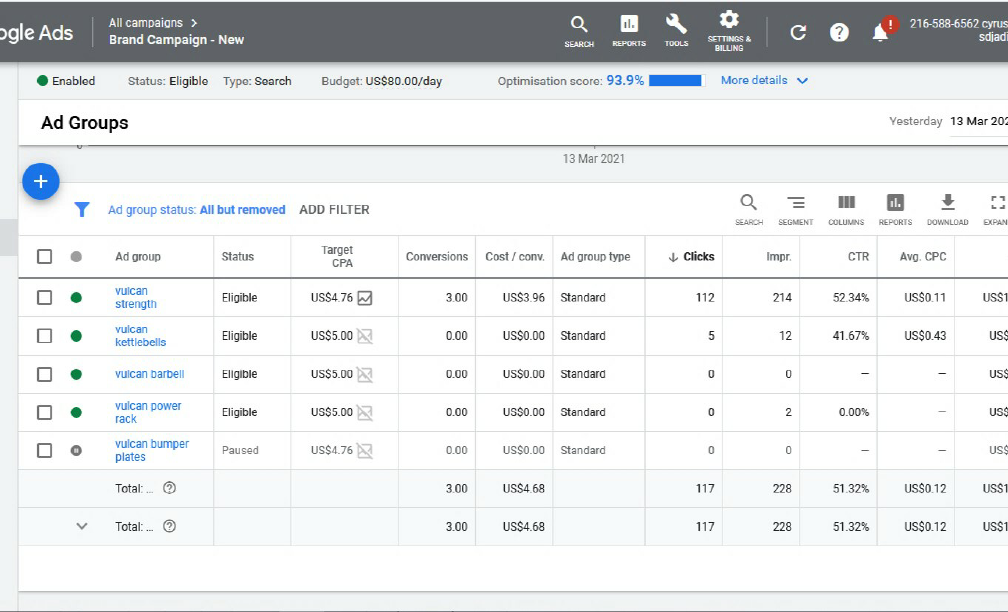Click the simulator icon in vulcan barbell row

click(x=364, y=374)
